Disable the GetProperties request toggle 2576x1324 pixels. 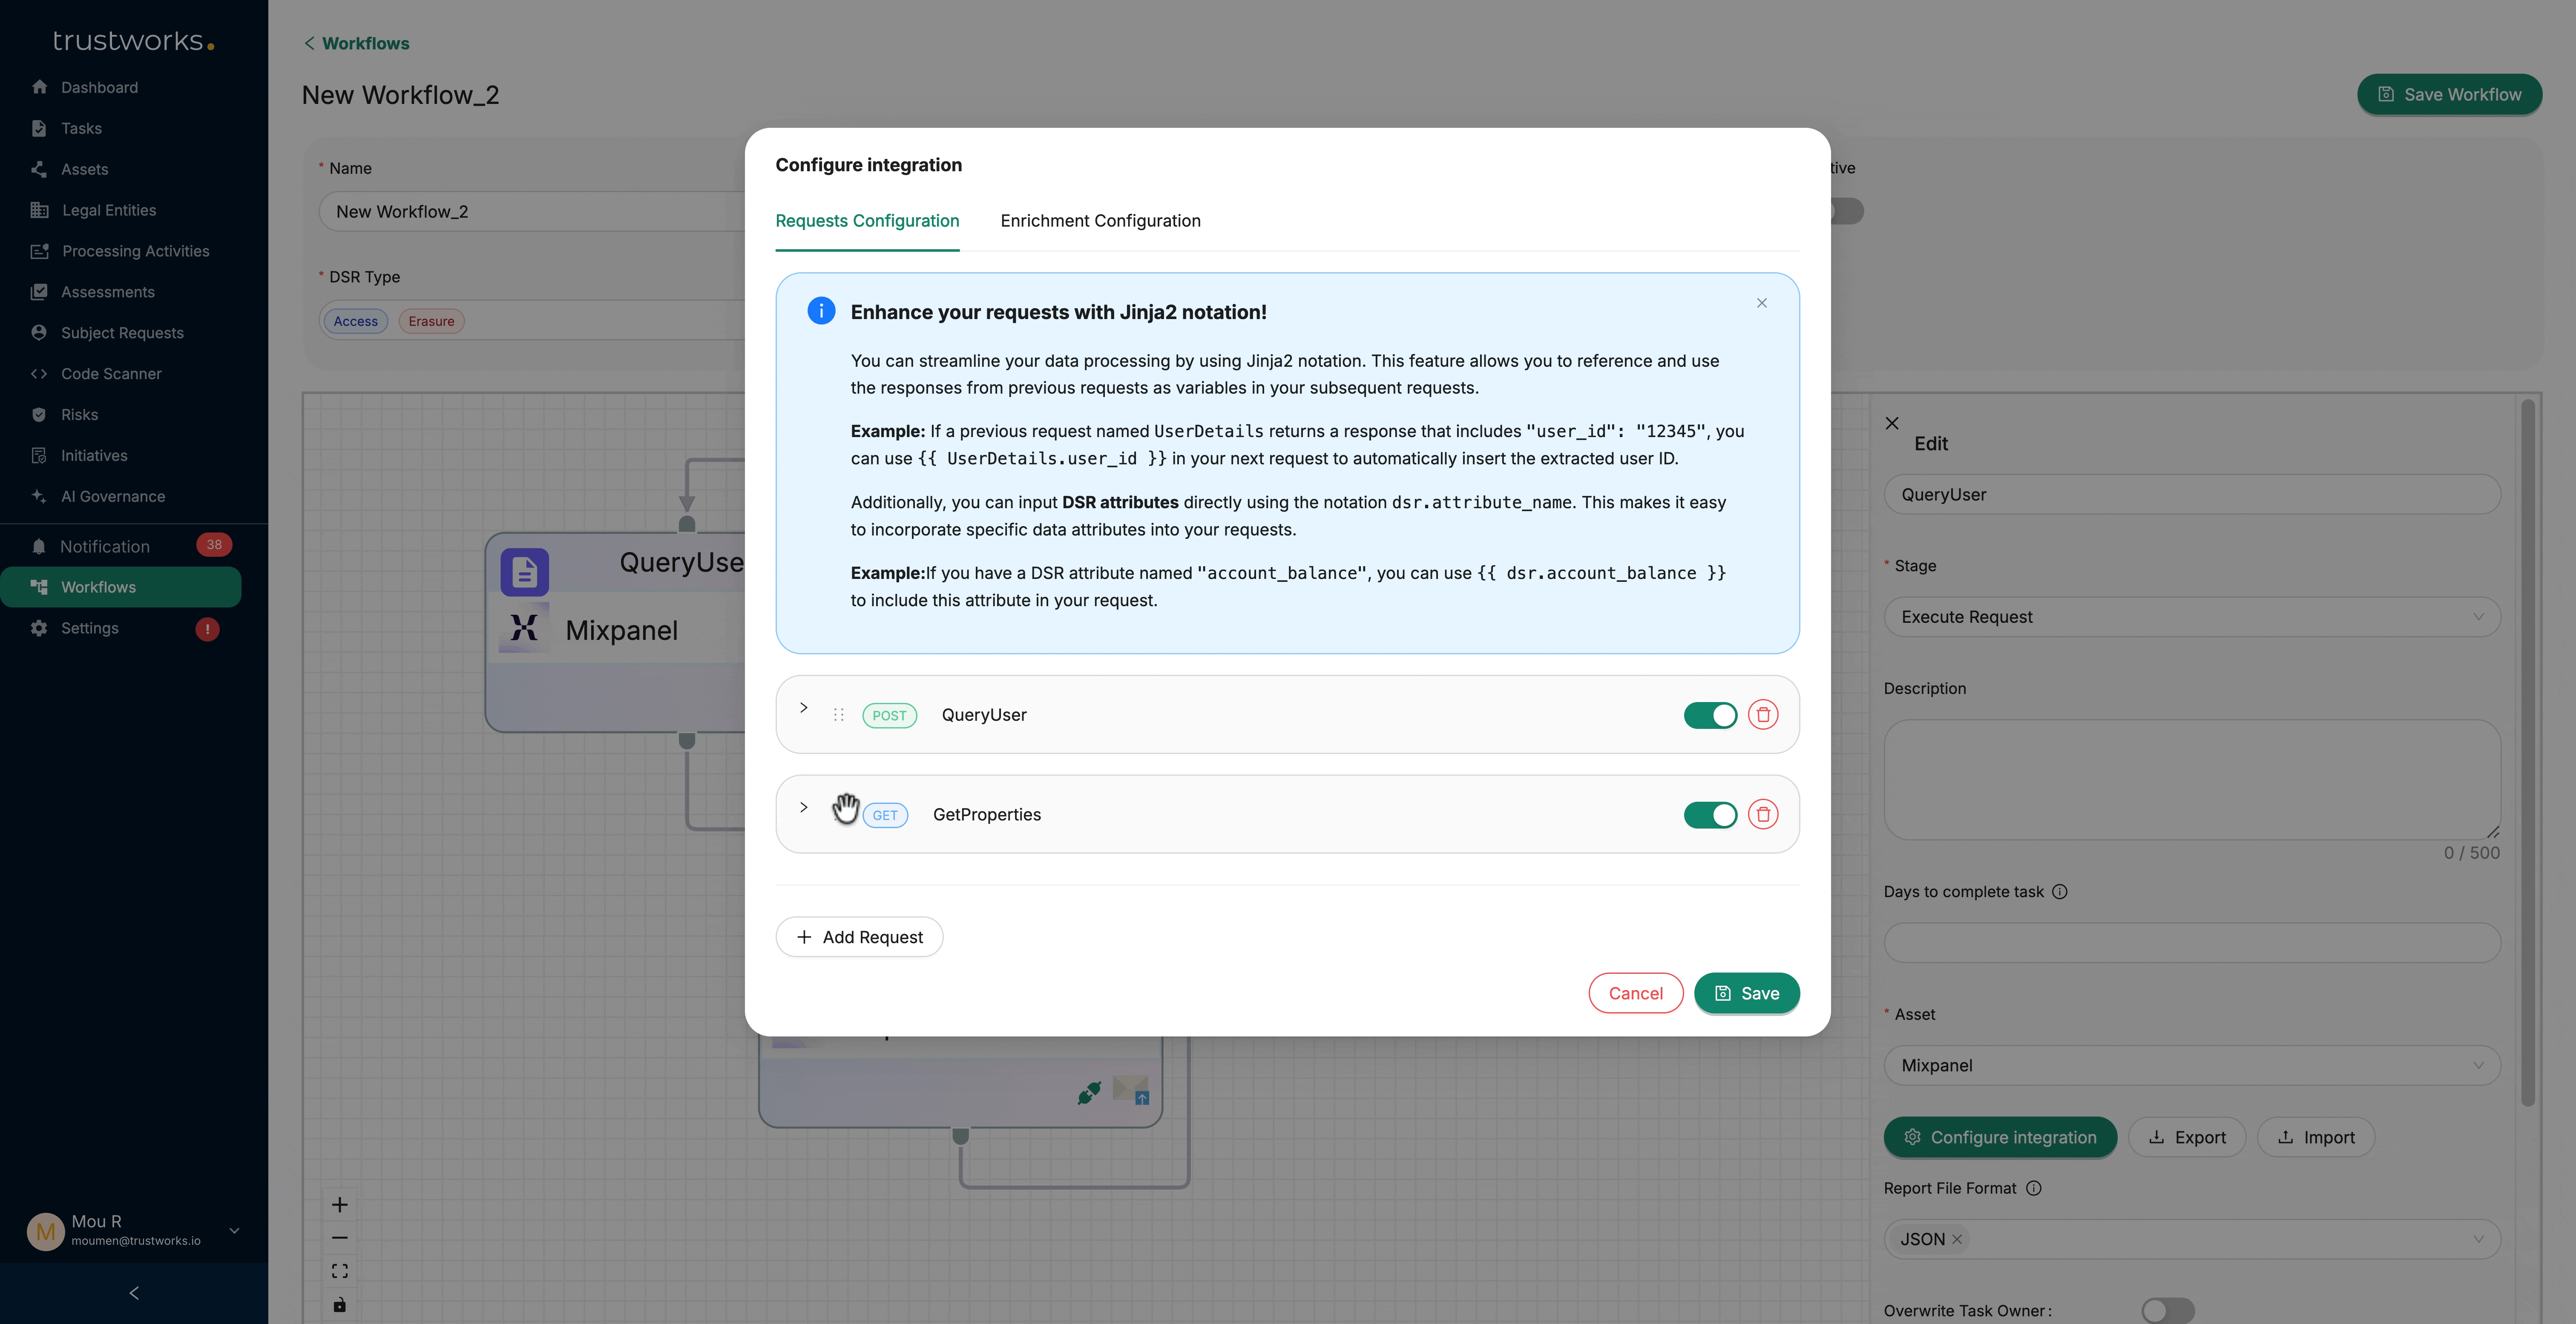pyautogui.click(x=1710, y=815)
